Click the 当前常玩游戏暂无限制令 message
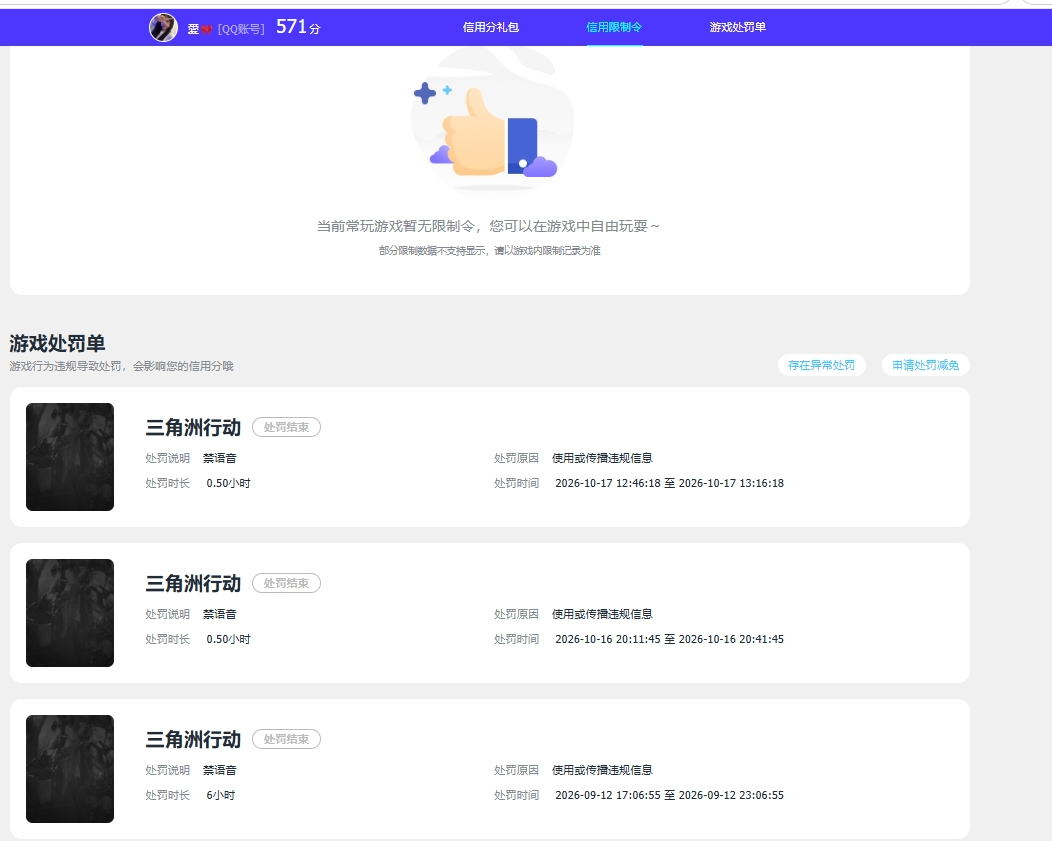 (x=488, y=226)
